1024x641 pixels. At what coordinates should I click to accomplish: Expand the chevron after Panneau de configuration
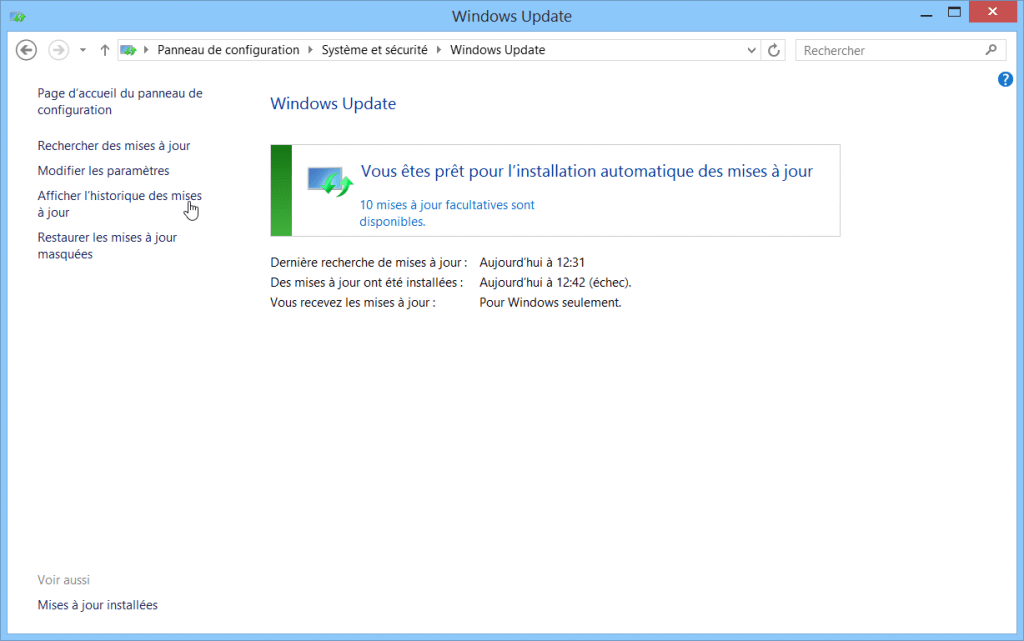pos(311,50)
